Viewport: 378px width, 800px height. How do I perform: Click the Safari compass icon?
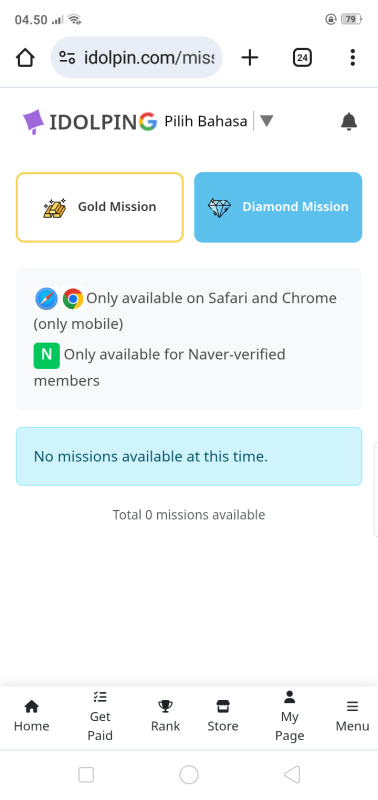point(46,299)
